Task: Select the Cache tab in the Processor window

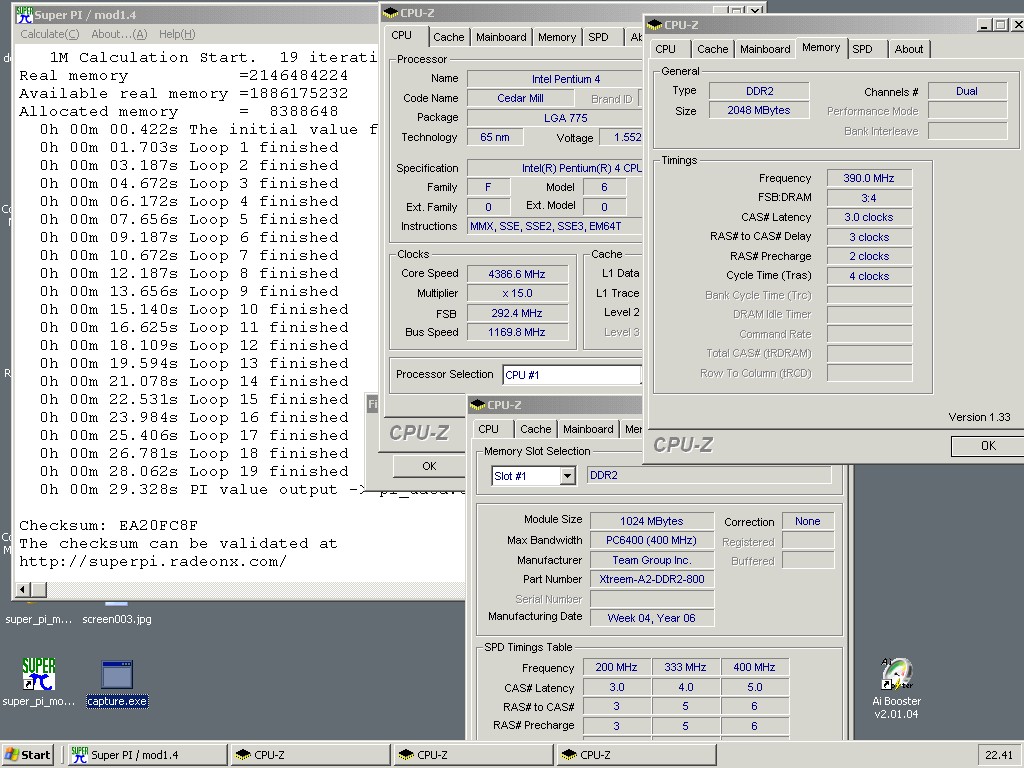Action: tap(449, 37)
